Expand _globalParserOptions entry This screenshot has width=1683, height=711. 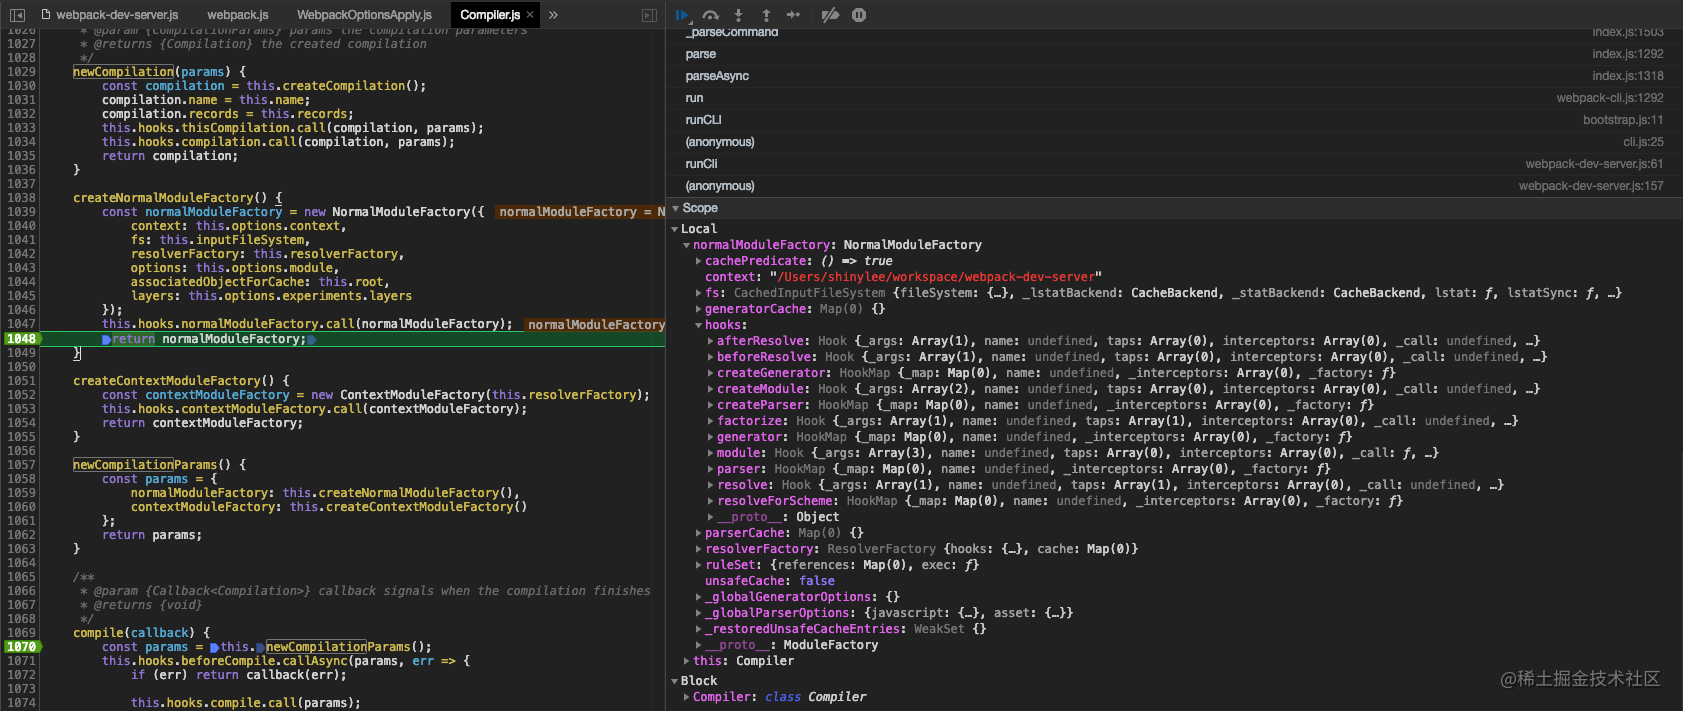698,613
